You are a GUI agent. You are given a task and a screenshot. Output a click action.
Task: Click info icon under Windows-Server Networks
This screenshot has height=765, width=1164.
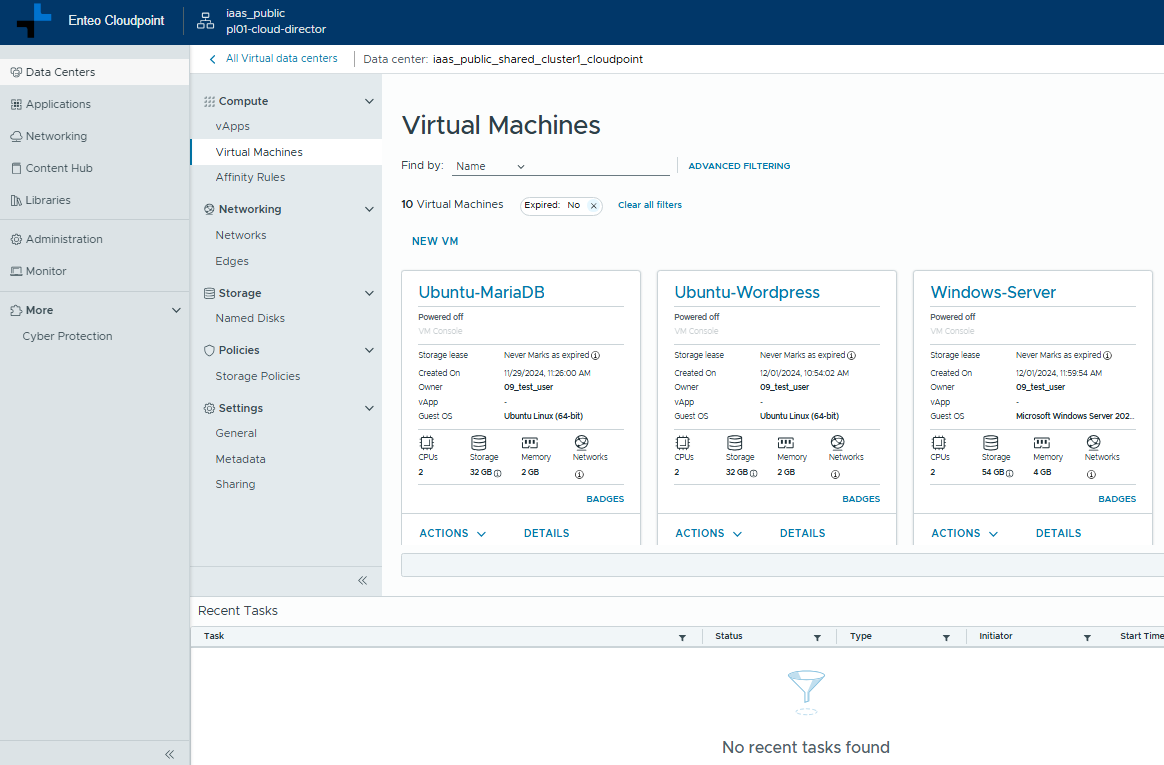(x=1090, y=474)
